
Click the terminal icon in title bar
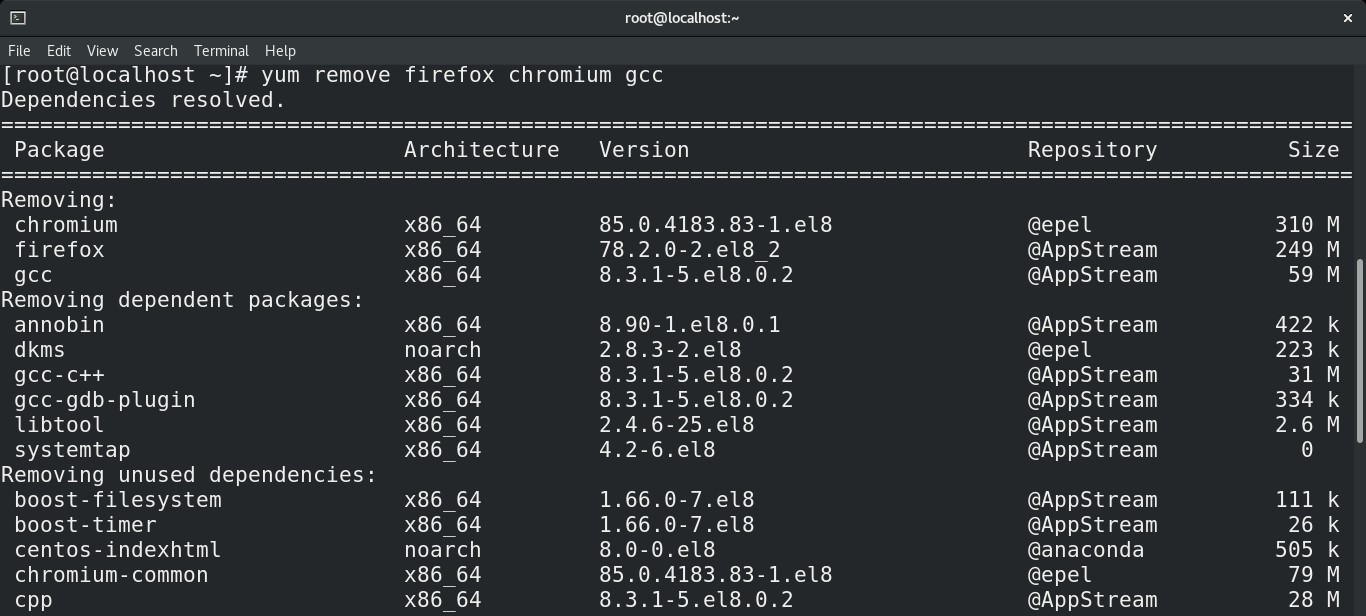(18, 17)
